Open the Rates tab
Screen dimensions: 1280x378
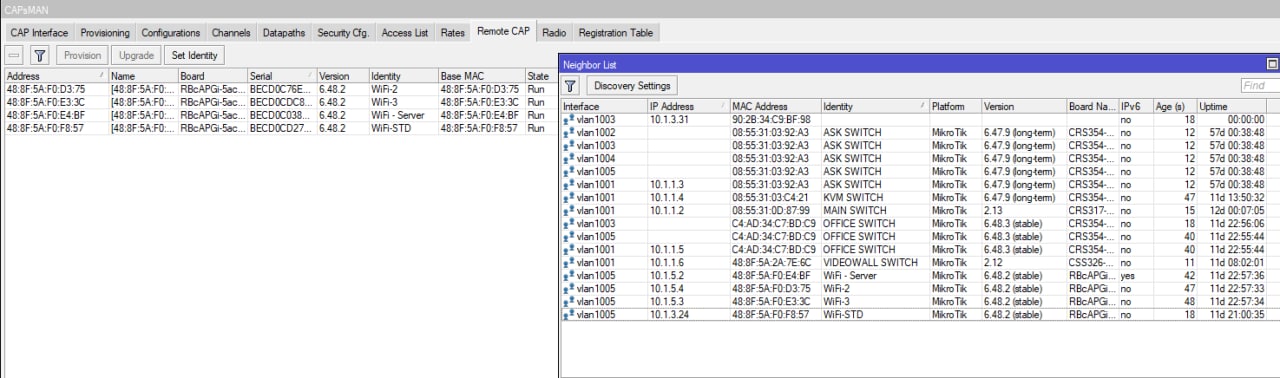click(x=453, y=33)
